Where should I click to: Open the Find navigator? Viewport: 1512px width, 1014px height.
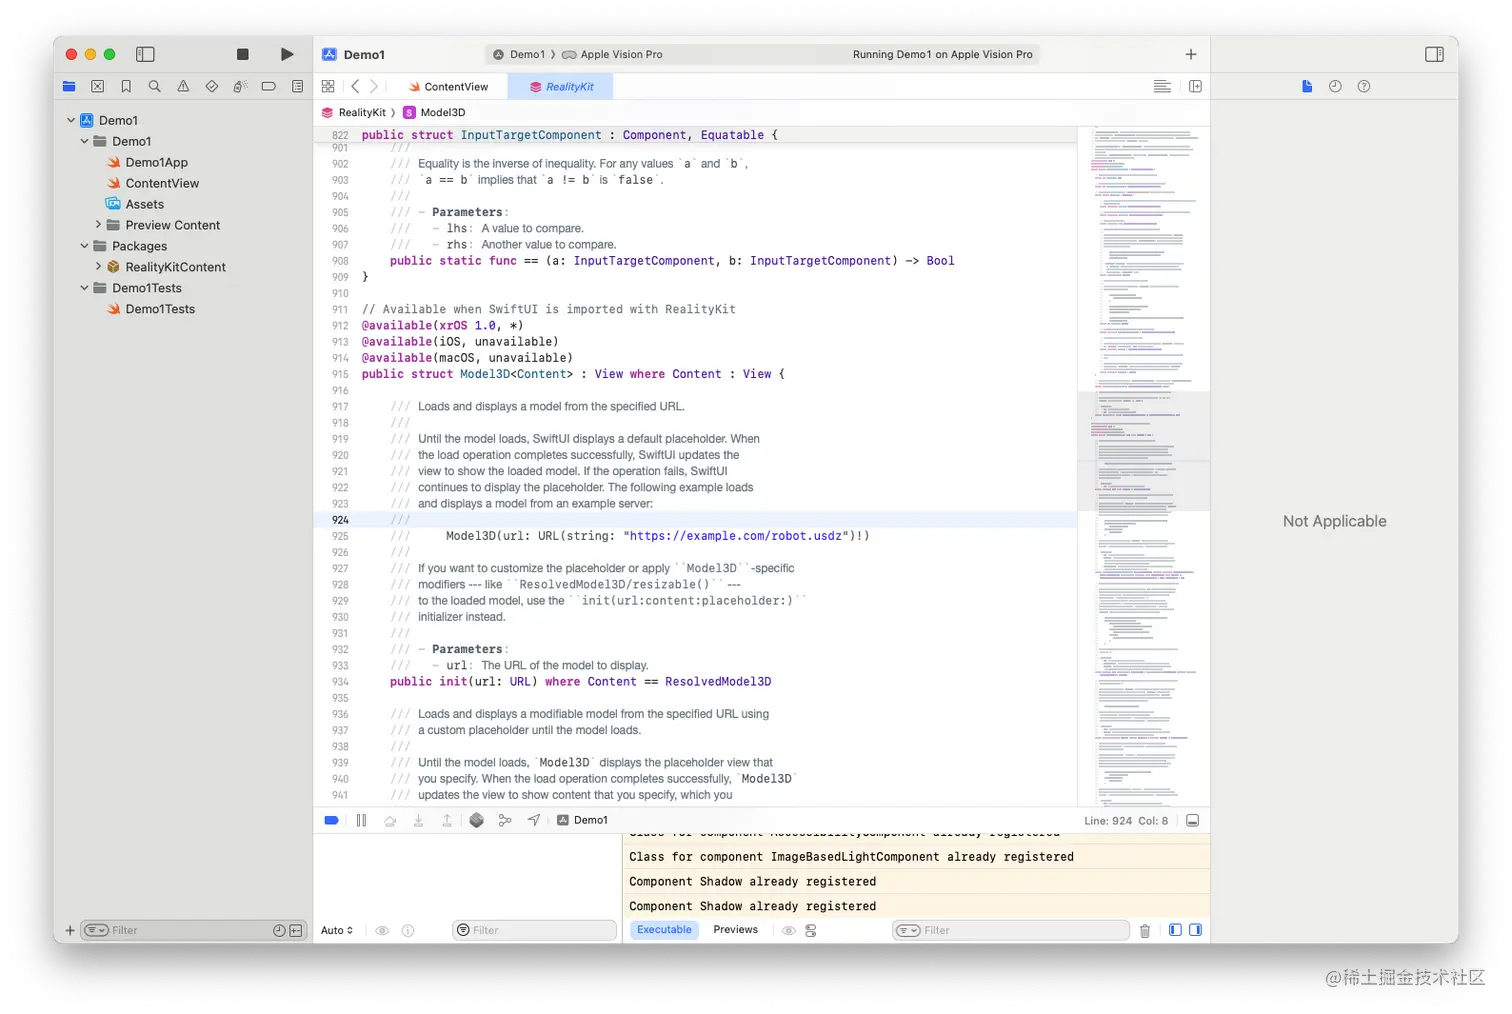coord(154,86)
